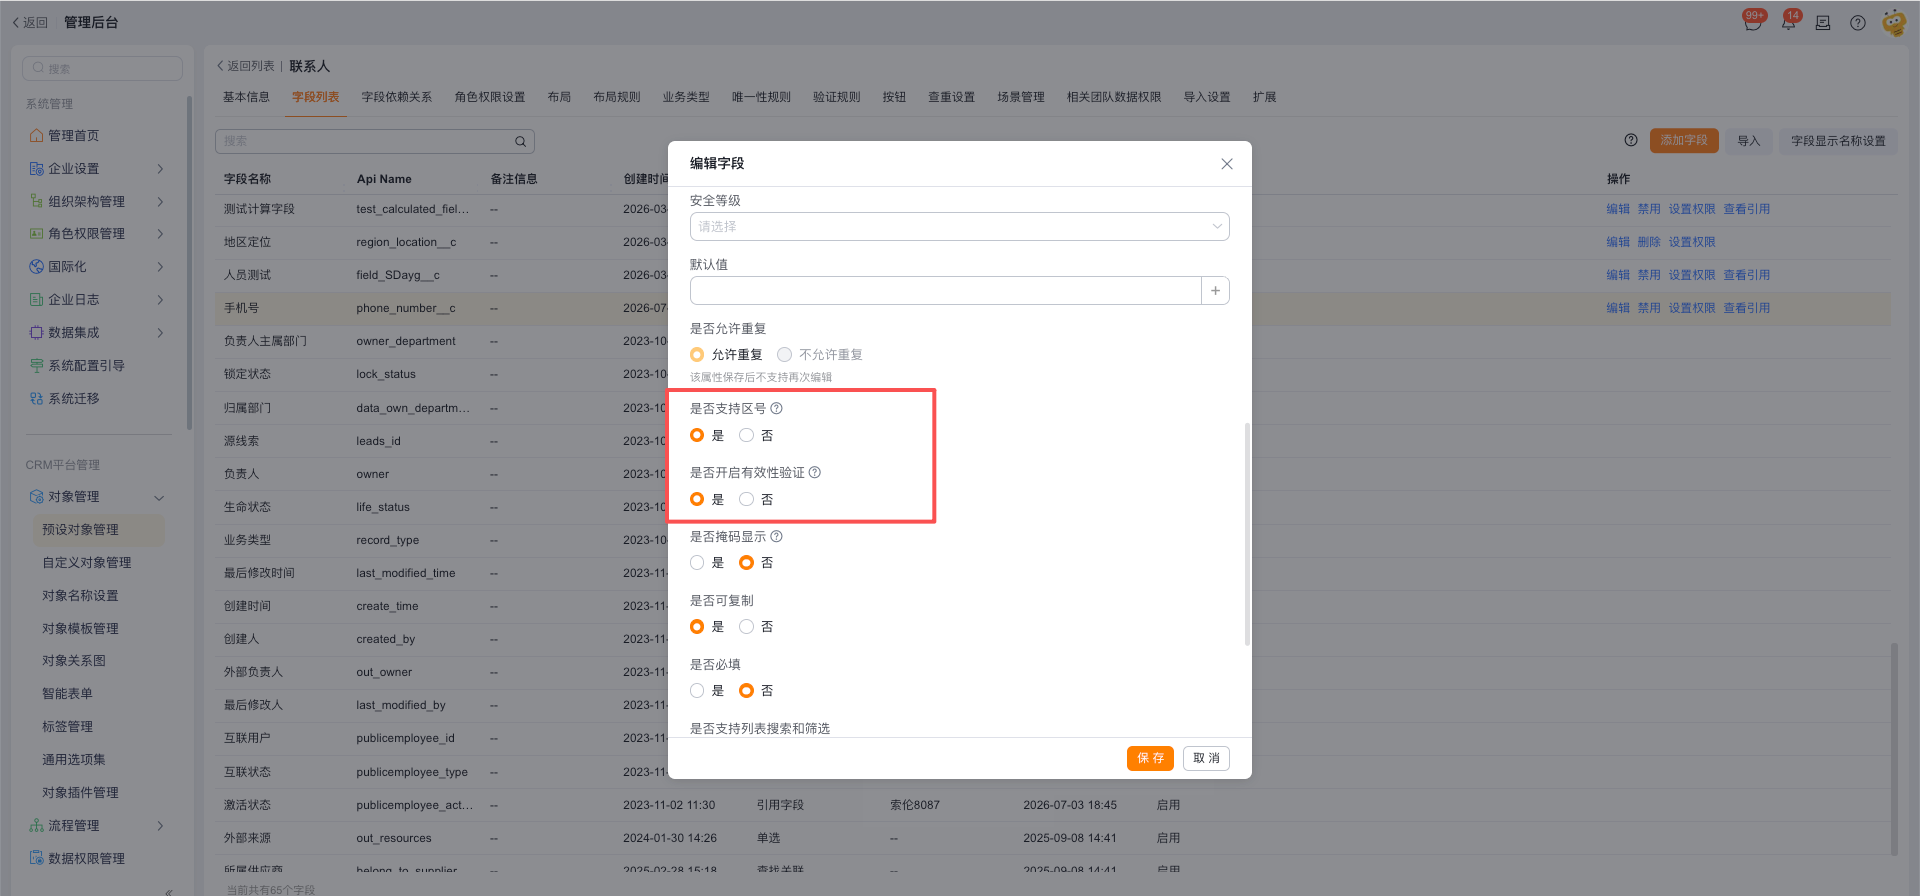Click the 对象管理 icon
This screenshot has width=1920, height=896.
(36, 497)
